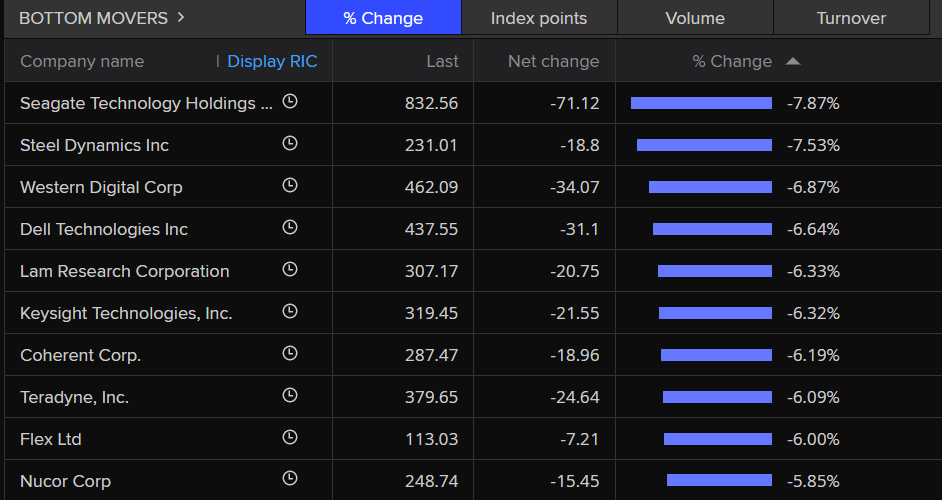Select the -6.33% value
942x500 pixels.
click(x=813, y=271)
